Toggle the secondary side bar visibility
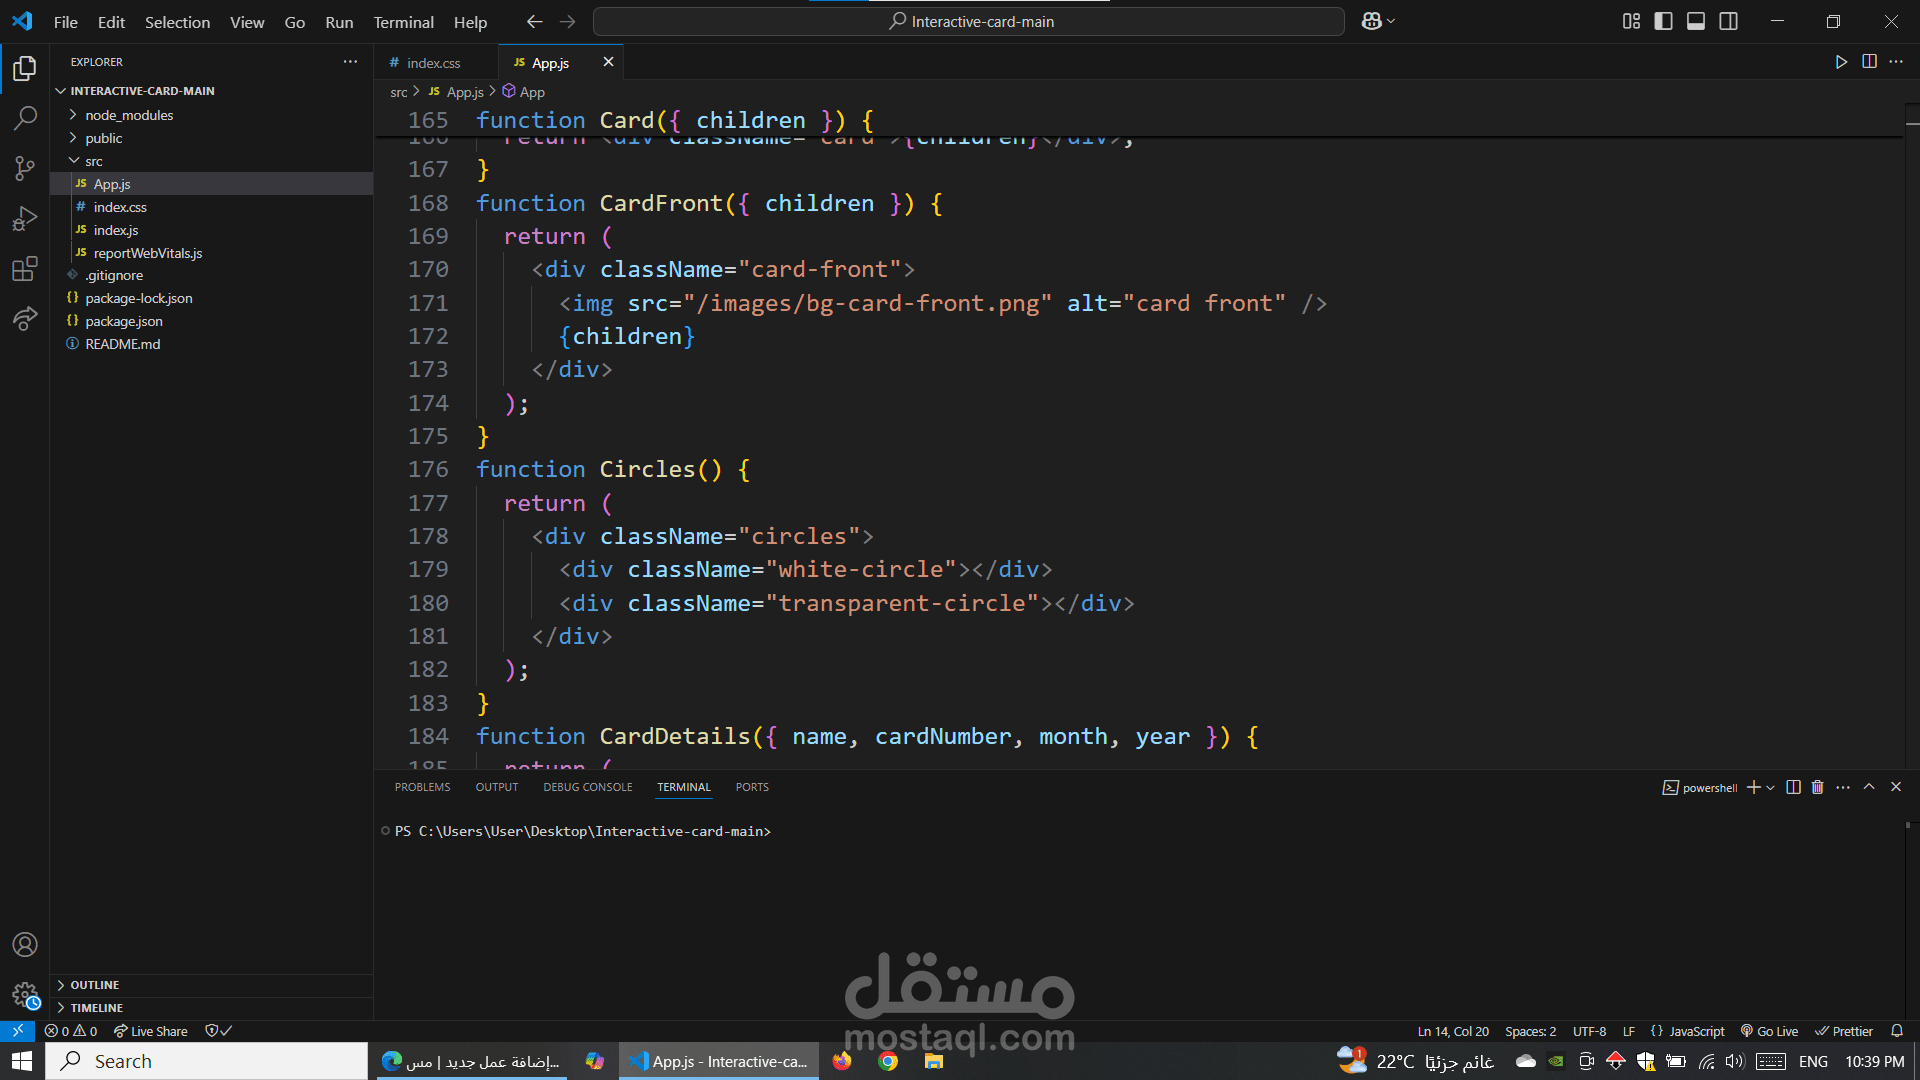Screen dimensions: 1920x1080 point(1728,21)
